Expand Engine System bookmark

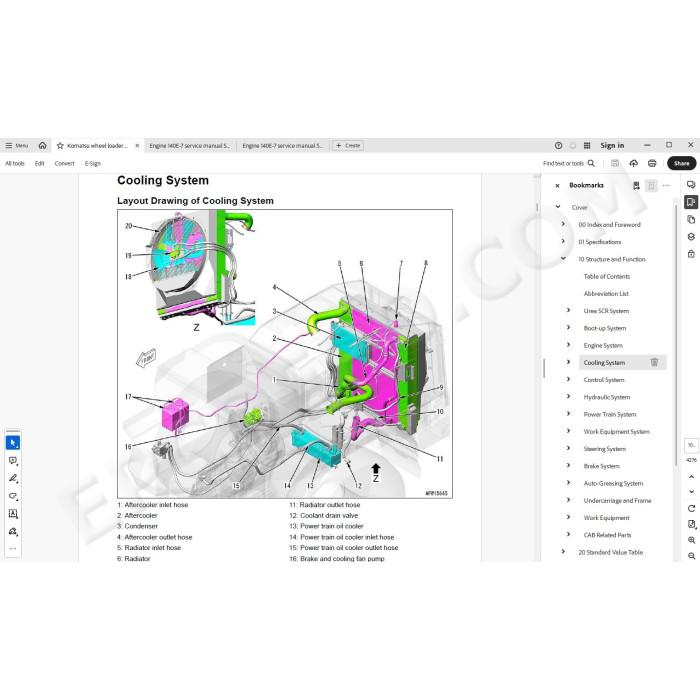tap(568, 345)
